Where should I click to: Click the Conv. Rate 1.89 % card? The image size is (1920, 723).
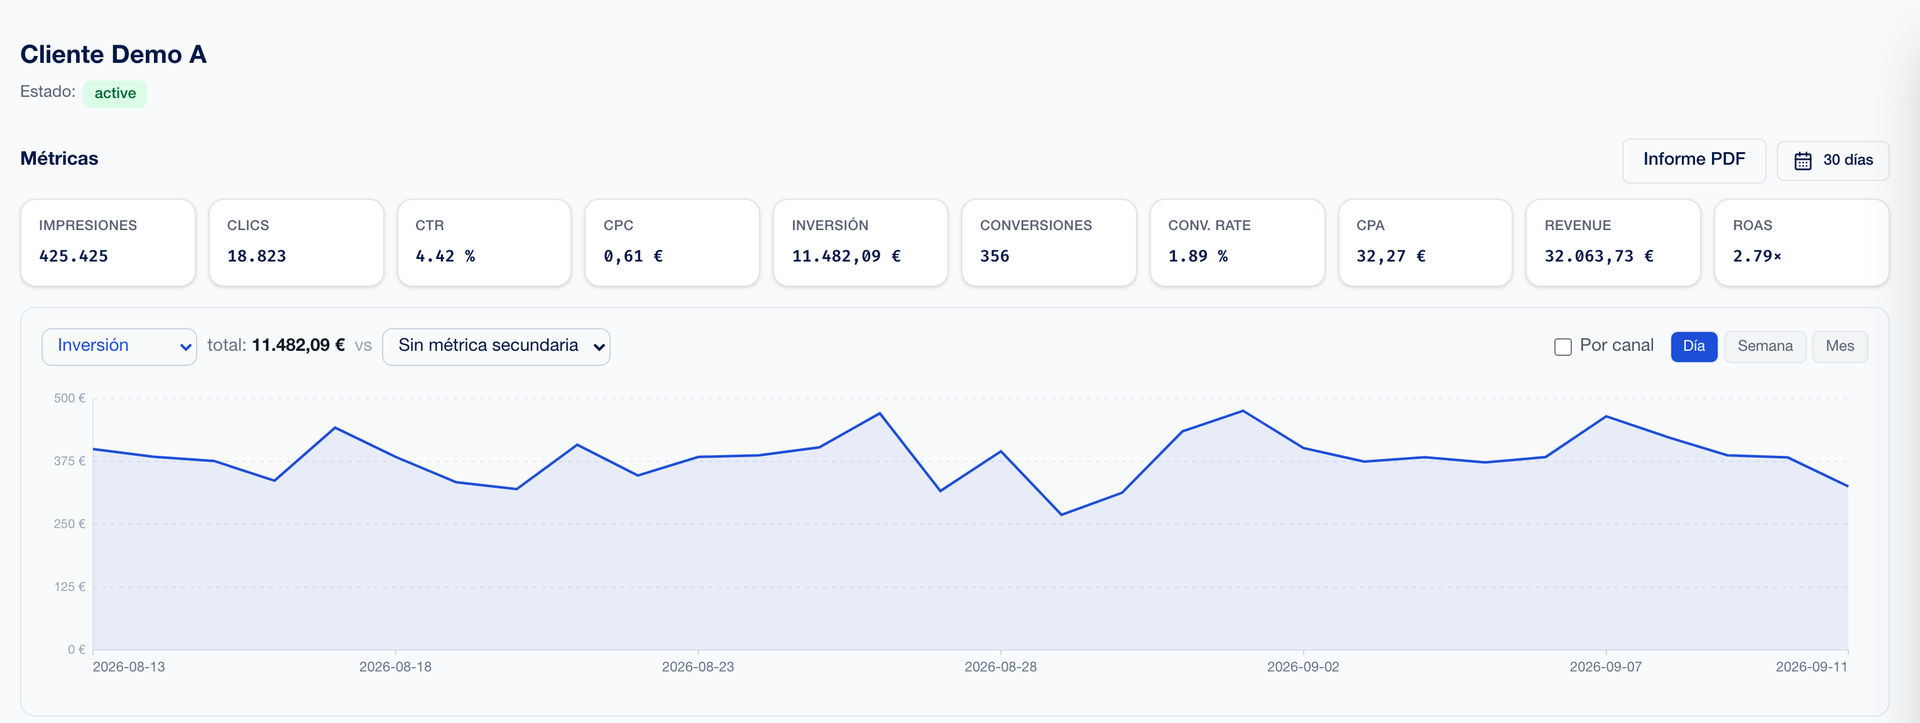tap(1237, 243)
